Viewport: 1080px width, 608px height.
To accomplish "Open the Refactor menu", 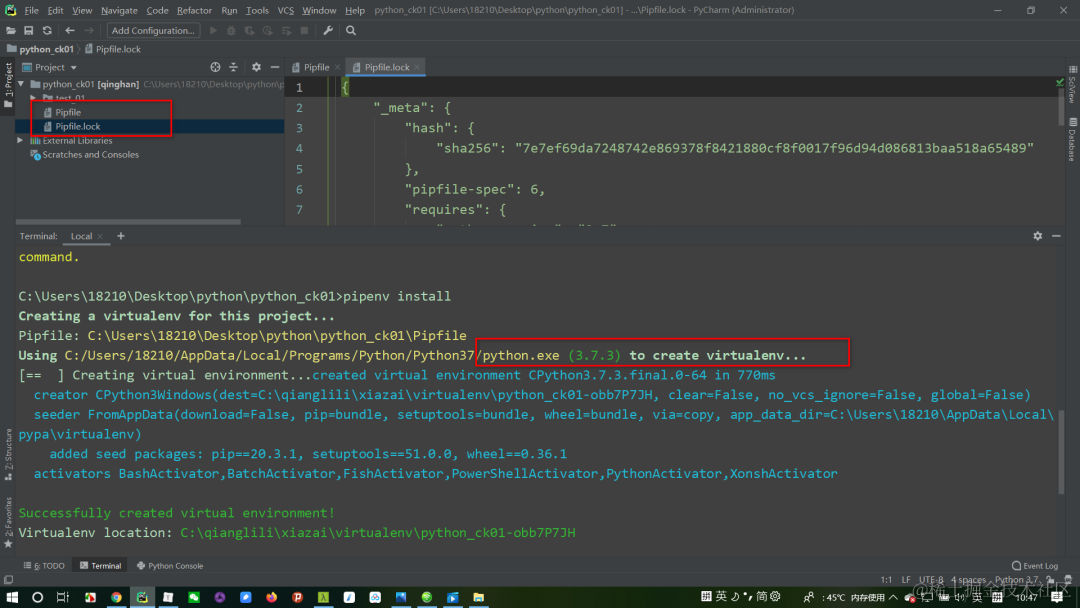I will [194, 10].
